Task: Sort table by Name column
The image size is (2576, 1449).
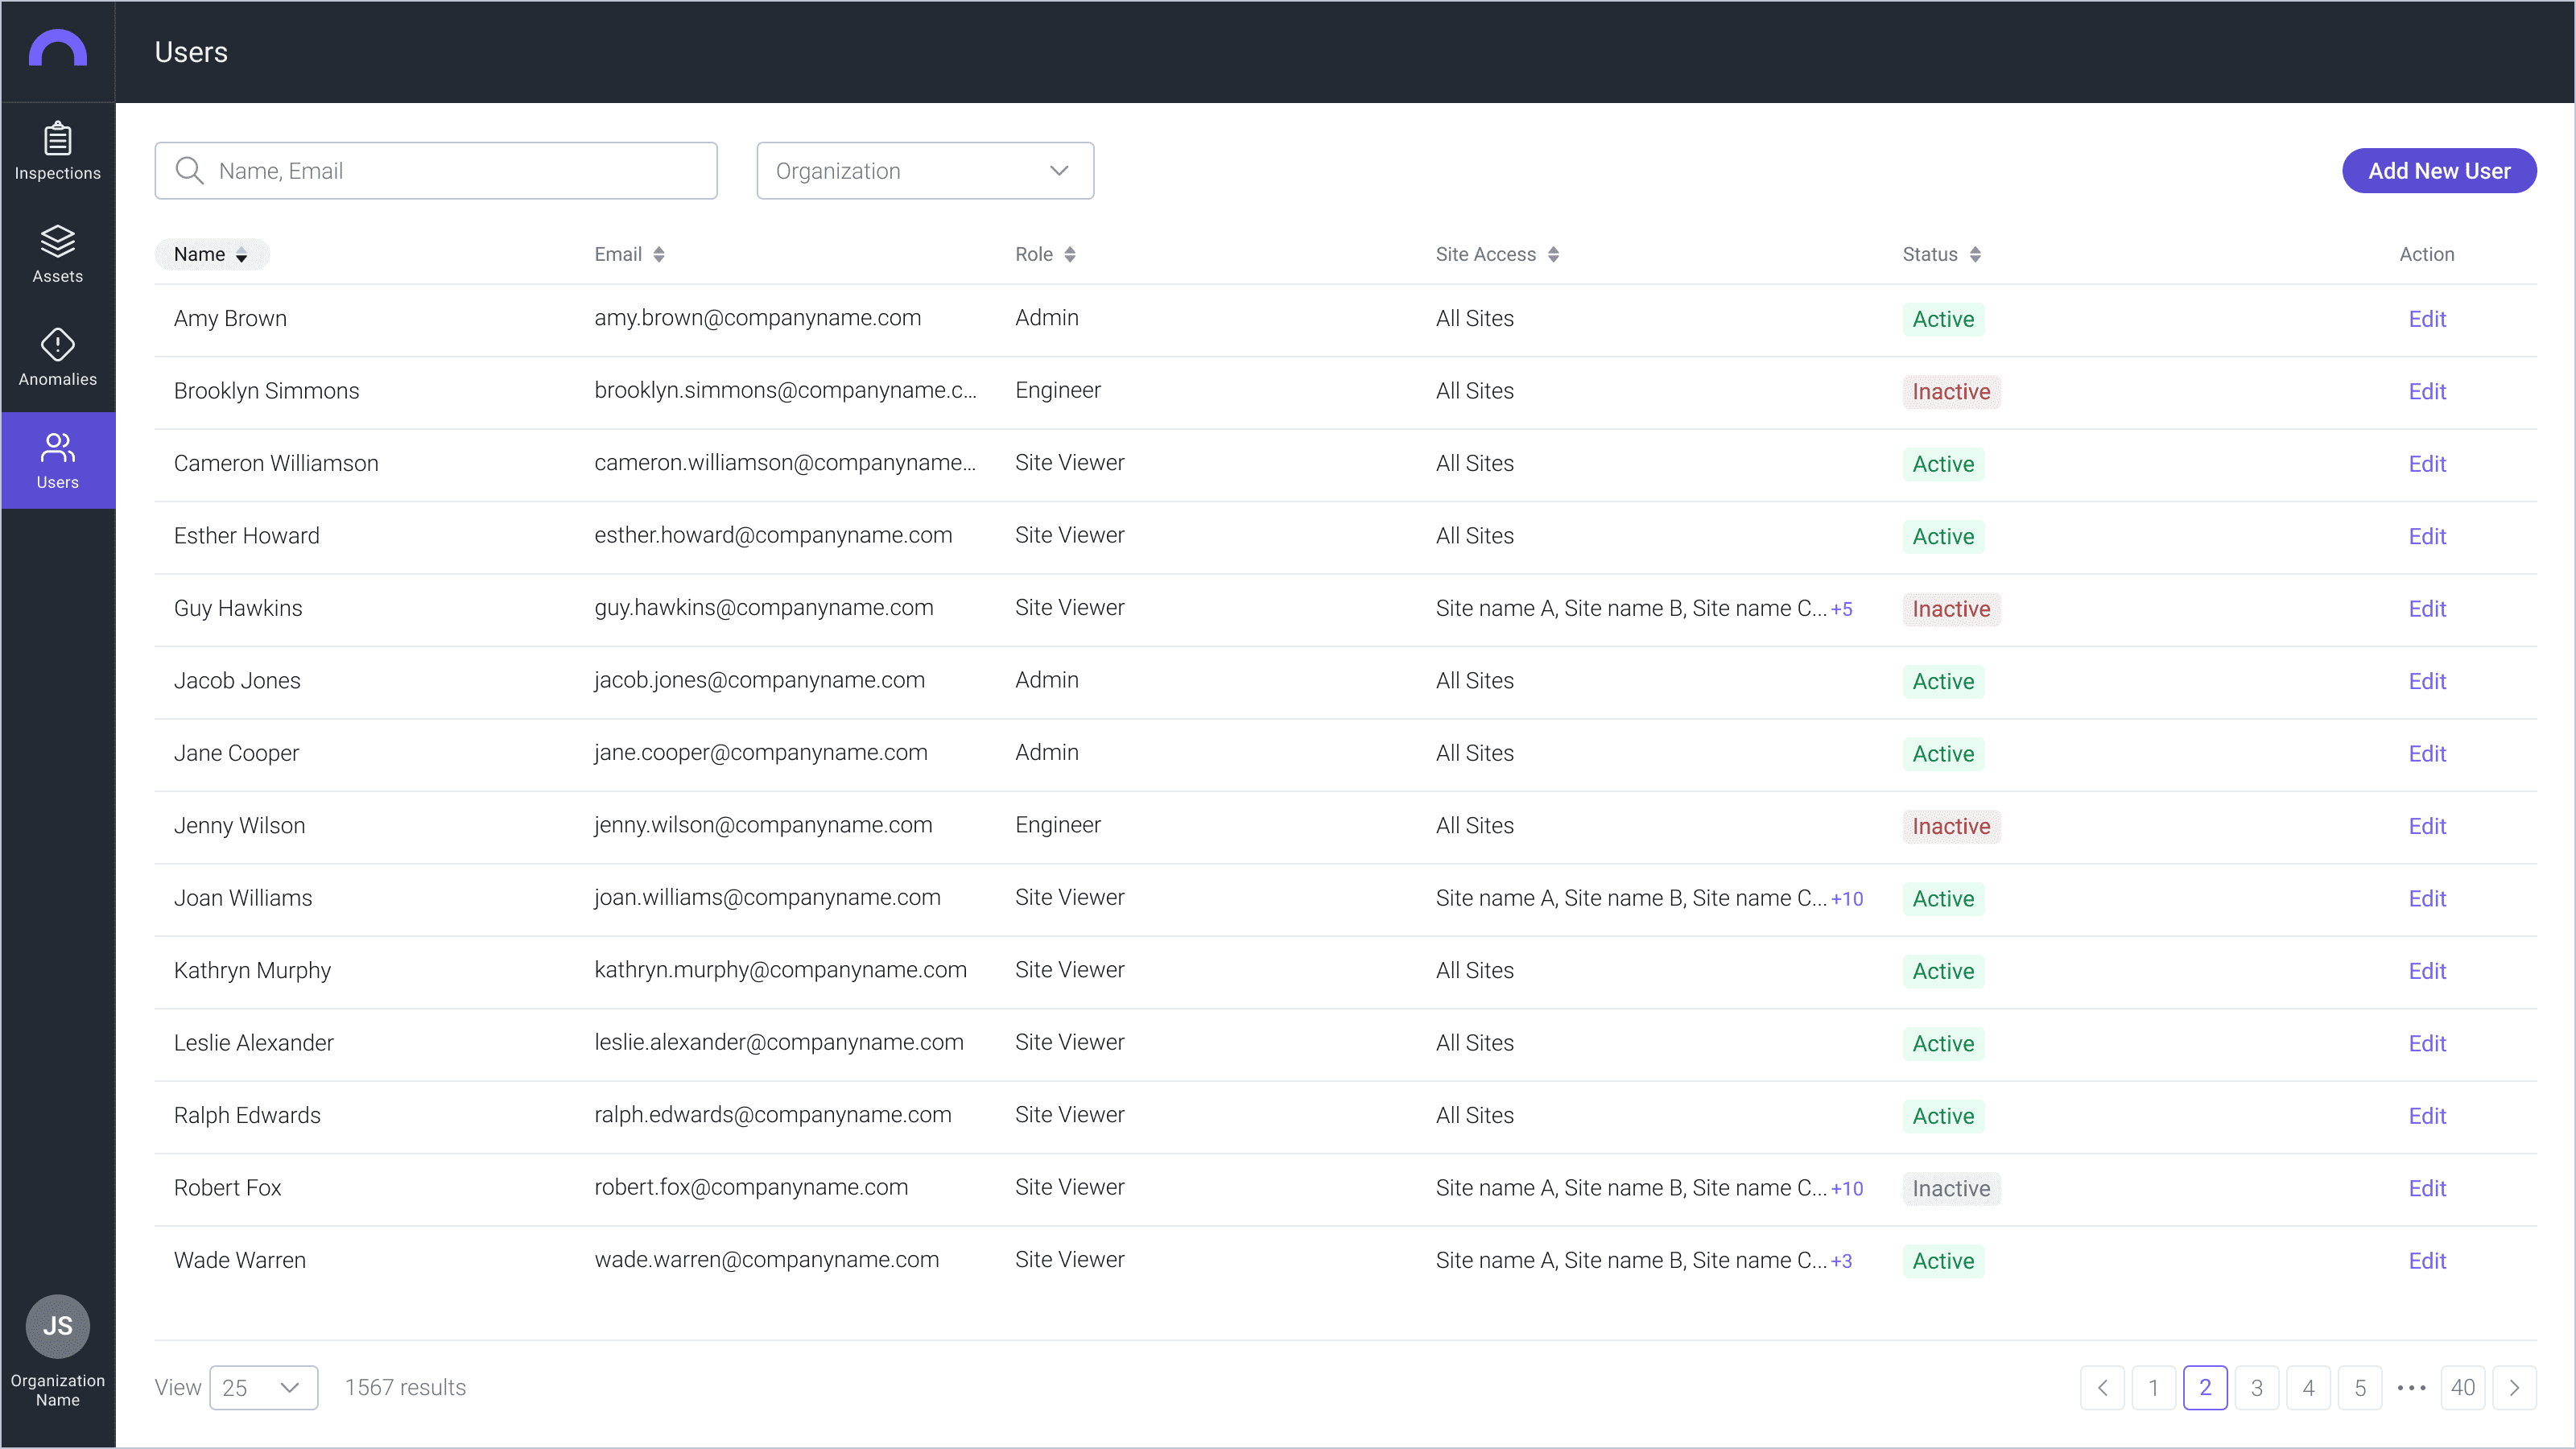Action: pos(211,254)
